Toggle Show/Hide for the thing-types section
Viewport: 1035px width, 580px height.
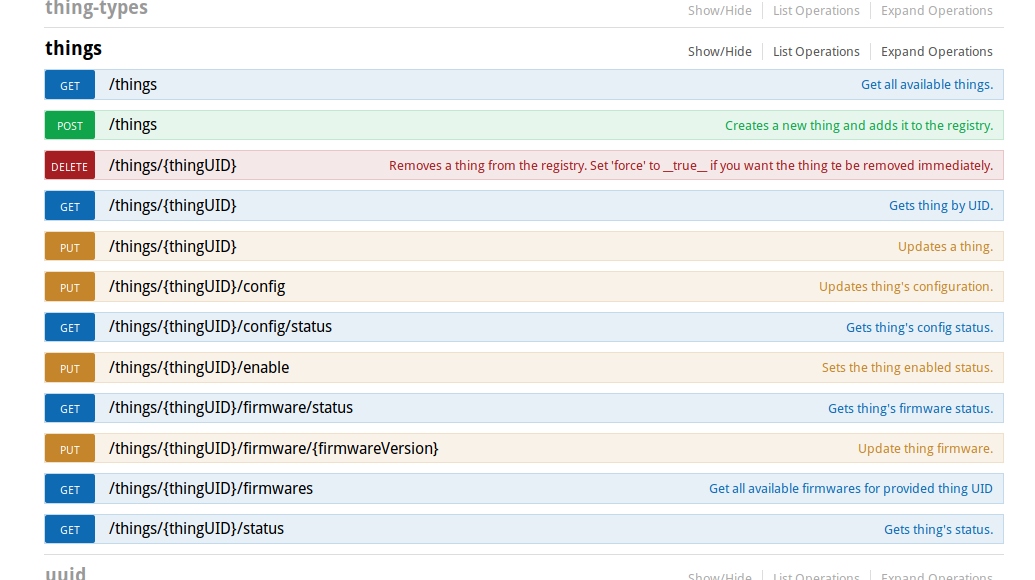(x=719, y=11)
